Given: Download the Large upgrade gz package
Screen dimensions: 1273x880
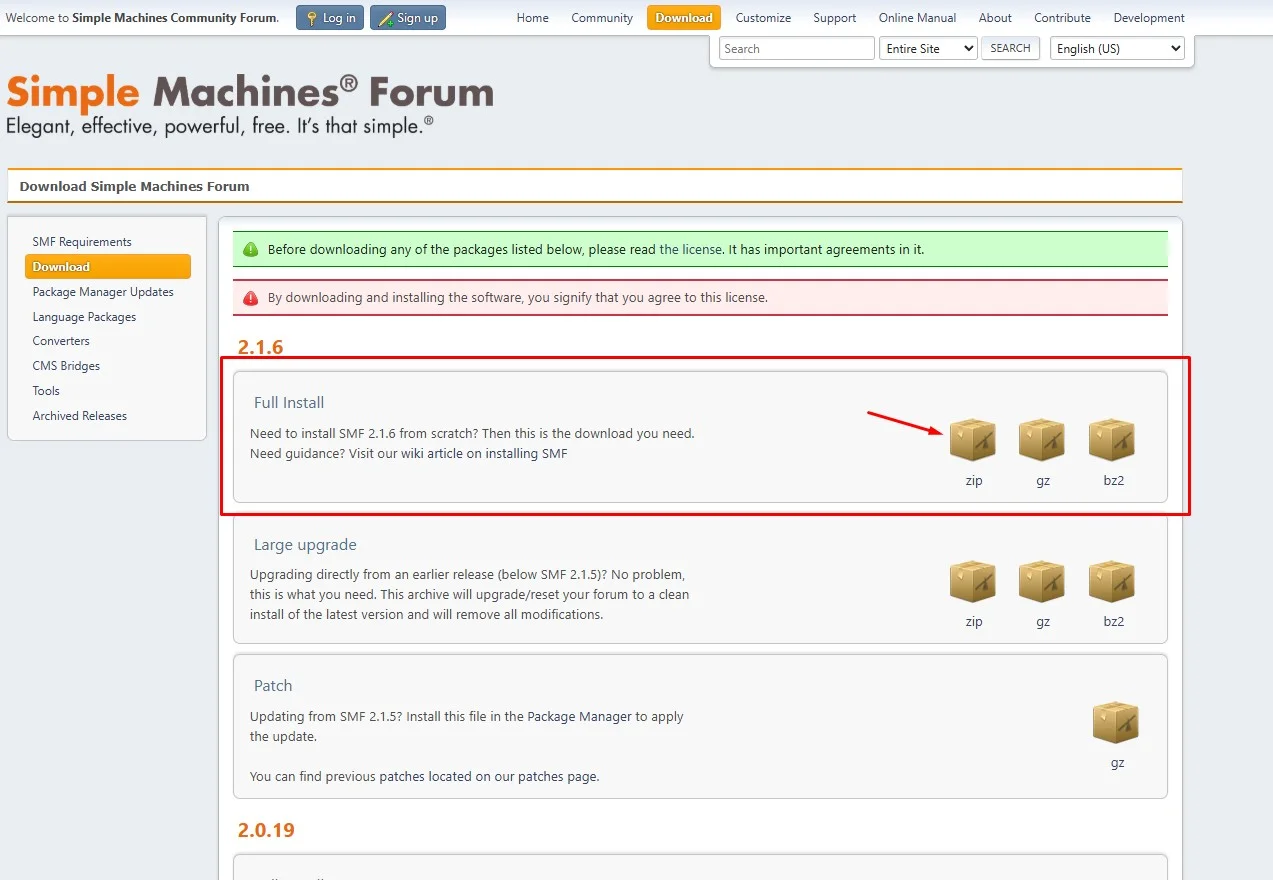Looking at the screenshot, I should tap(1043, 581).
